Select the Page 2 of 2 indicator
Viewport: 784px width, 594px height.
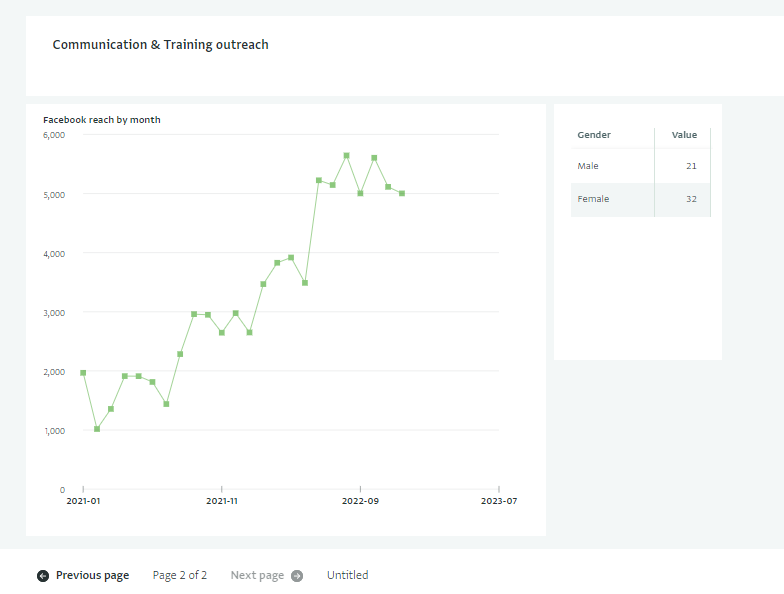(x=180, y=576)
